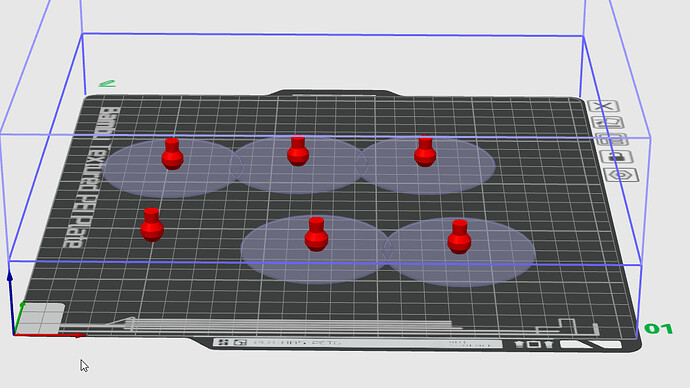Click the green 01 plate number

point(658,329)
